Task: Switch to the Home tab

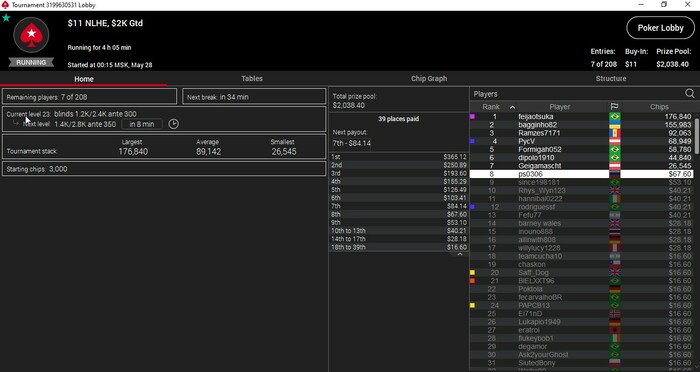Action: (84, 79)
